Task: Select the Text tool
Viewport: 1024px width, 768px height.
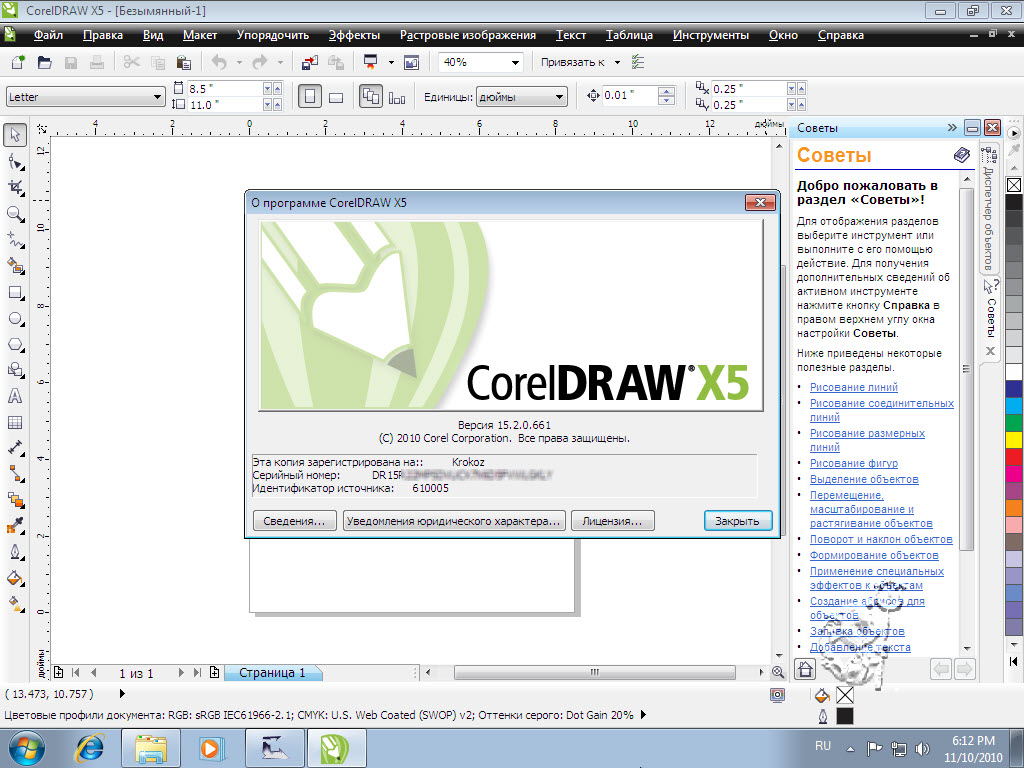Action: (15, 396)
